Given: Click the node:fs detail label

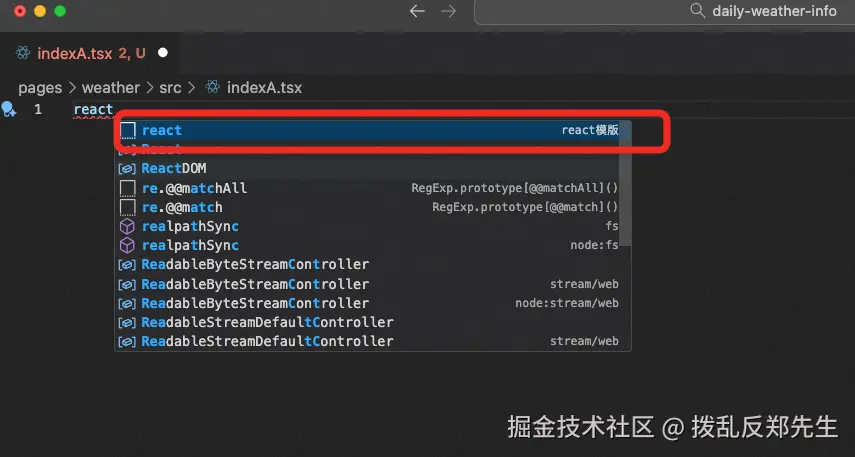Looking at the screenshot, I should pos(594,245).
